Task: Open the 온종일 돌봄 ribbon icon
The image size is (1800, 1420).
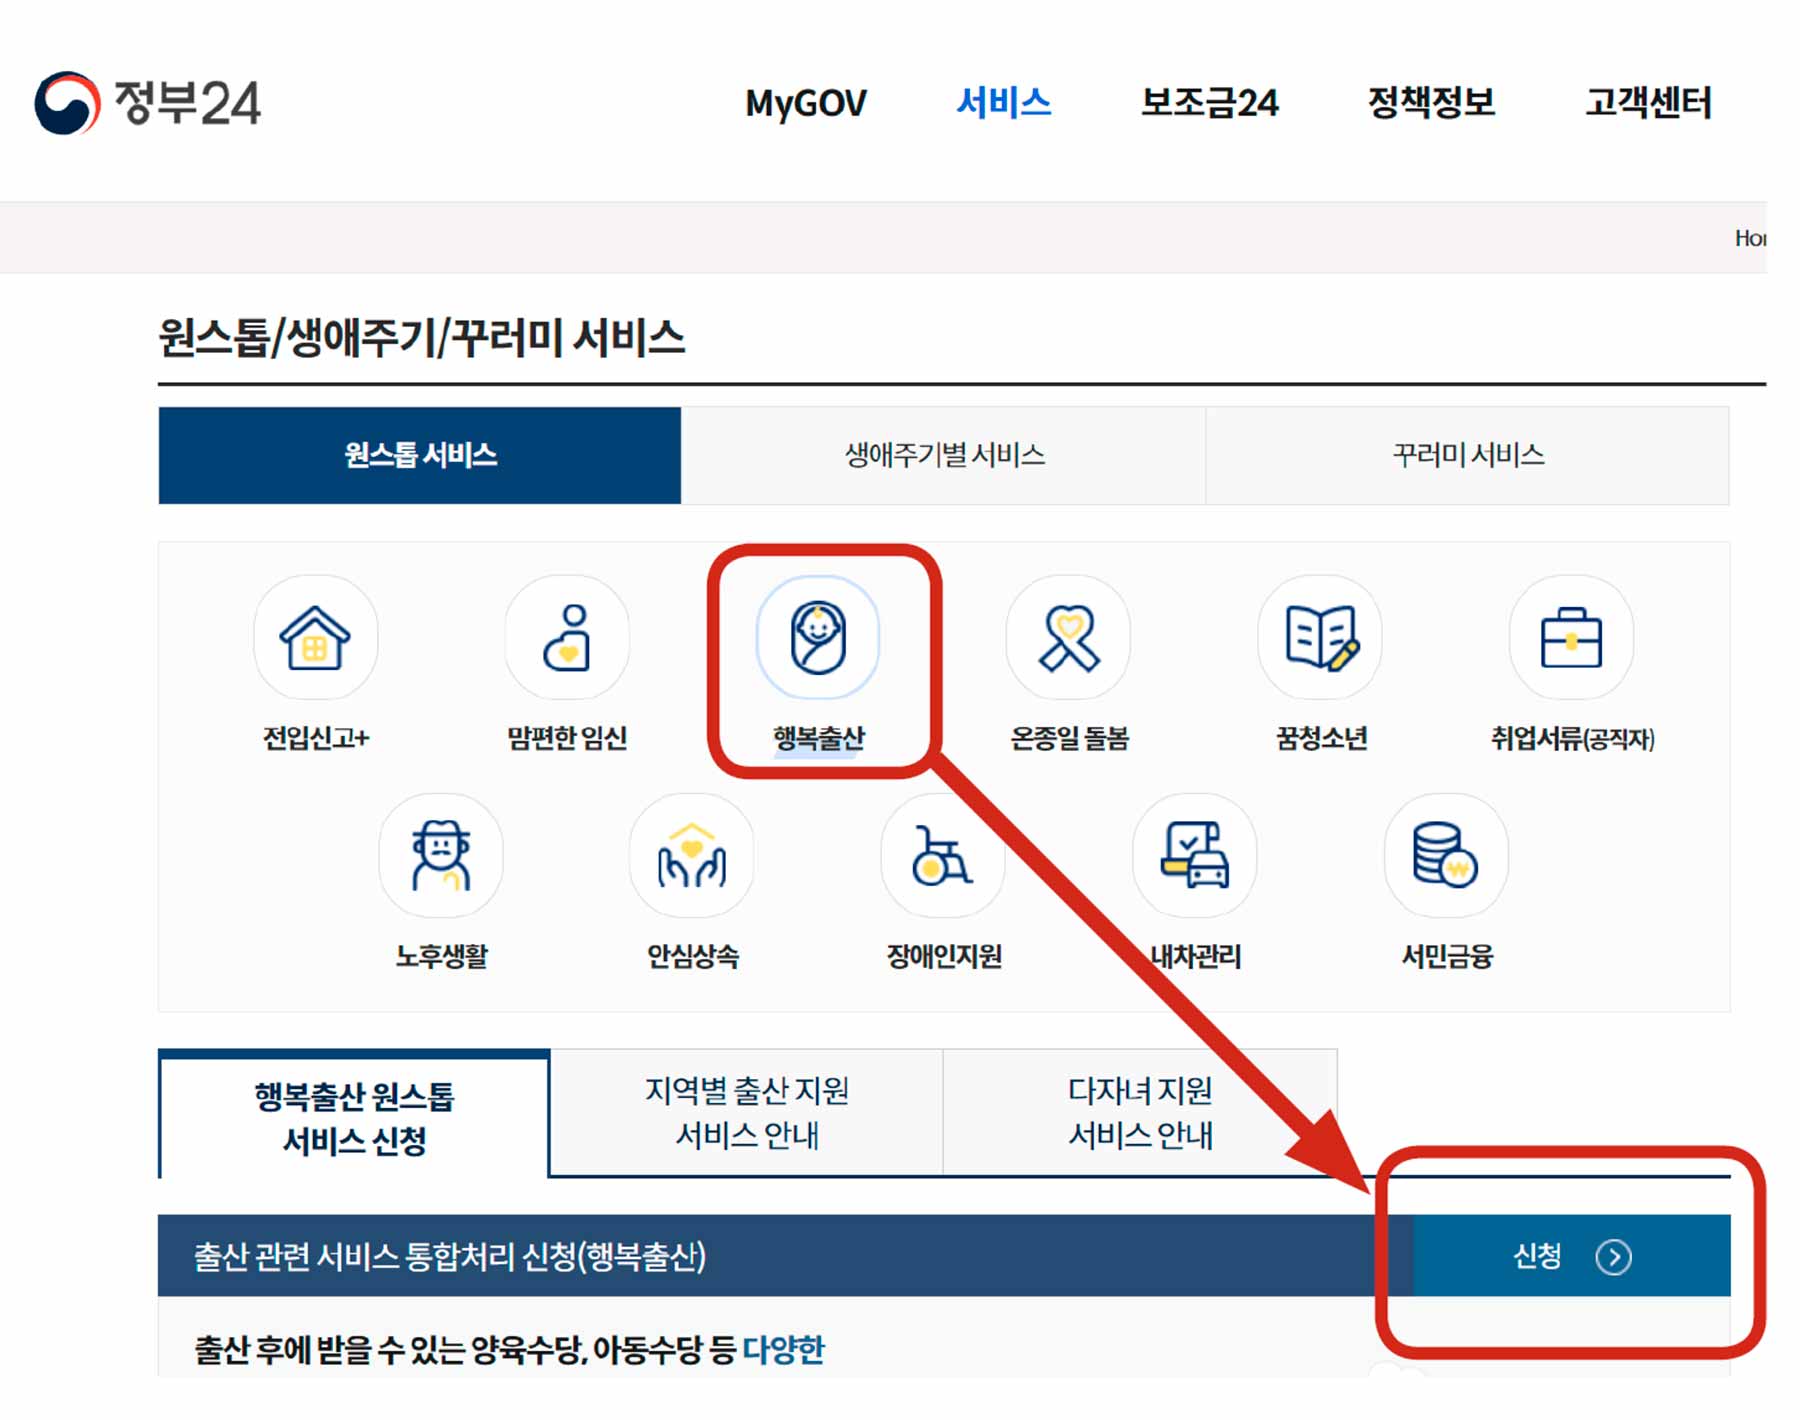Action: tap(1069, 638)
